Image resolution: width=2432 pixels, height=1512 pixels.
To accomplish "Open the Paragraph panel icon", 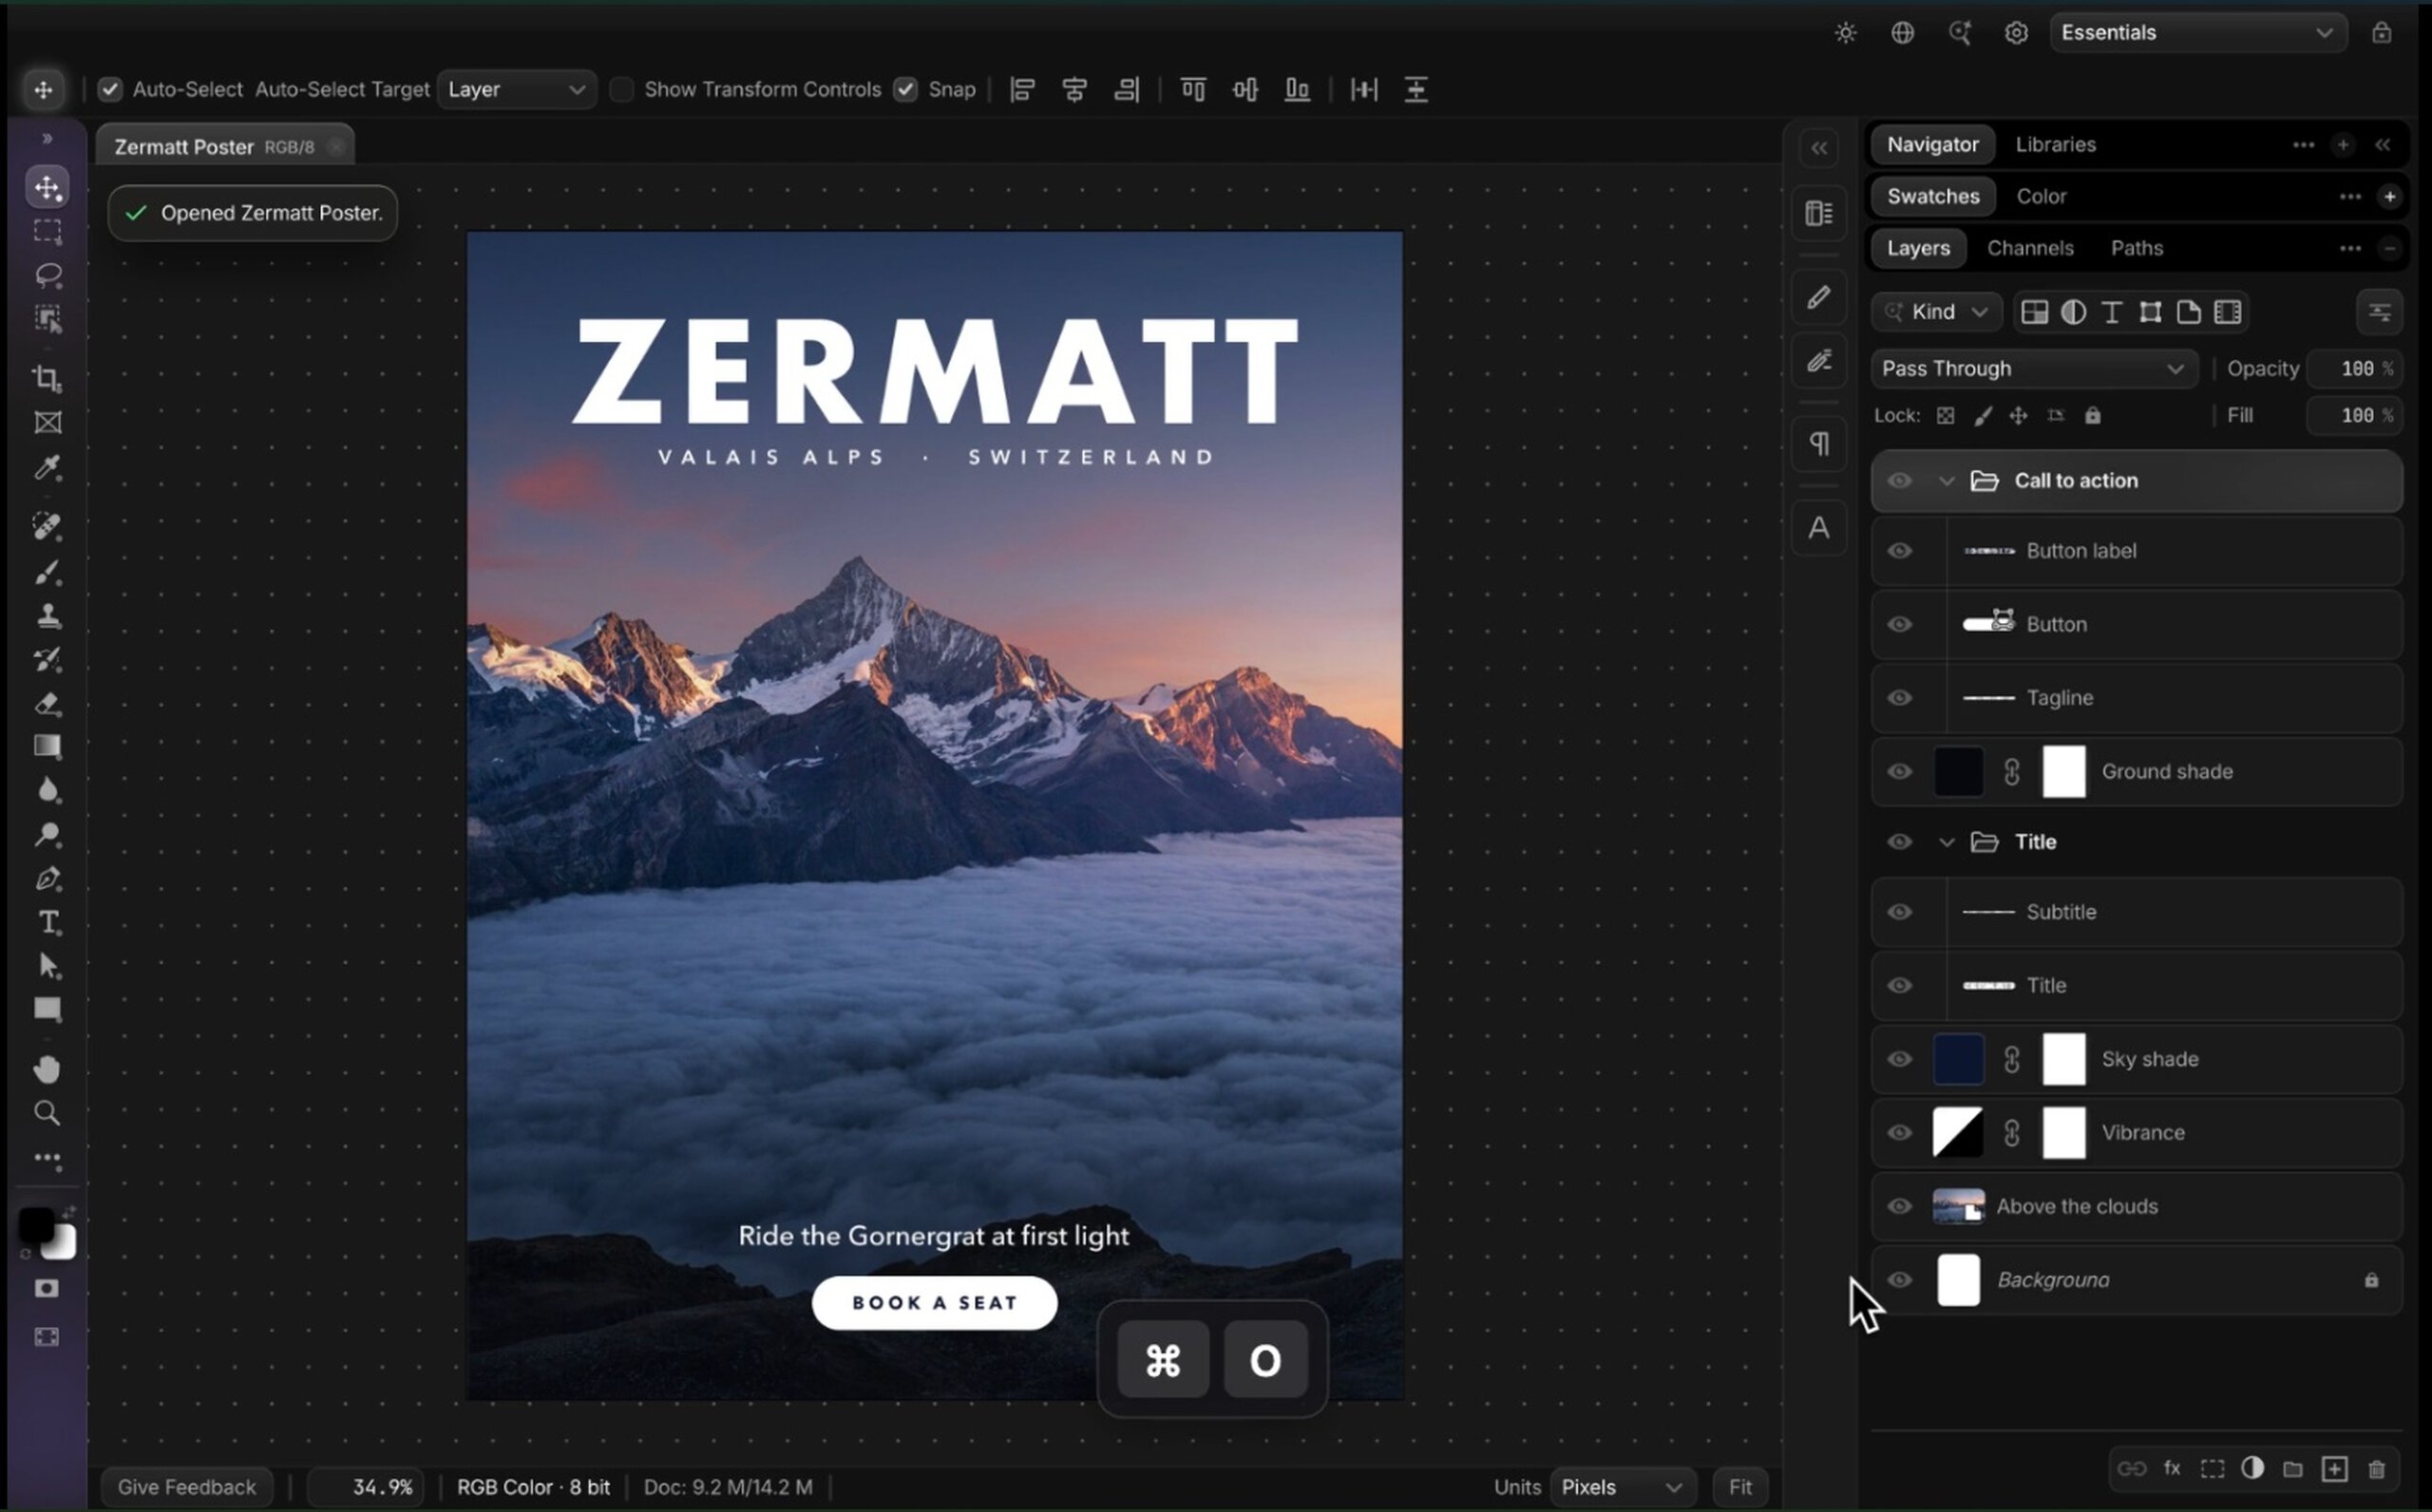I will tap(1819, 443).
